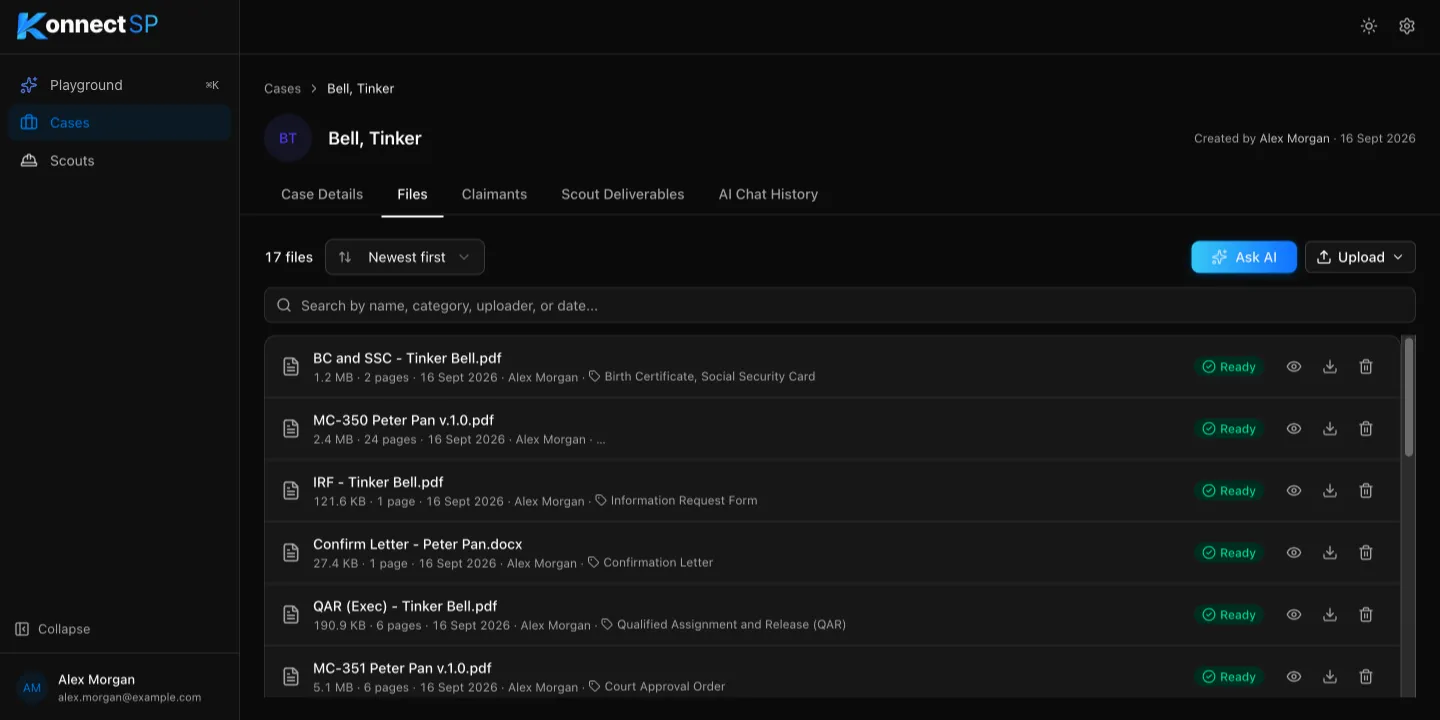Click the file list scrollbar
Screen dimensions: 1440x720
[x=1409, y=396]
